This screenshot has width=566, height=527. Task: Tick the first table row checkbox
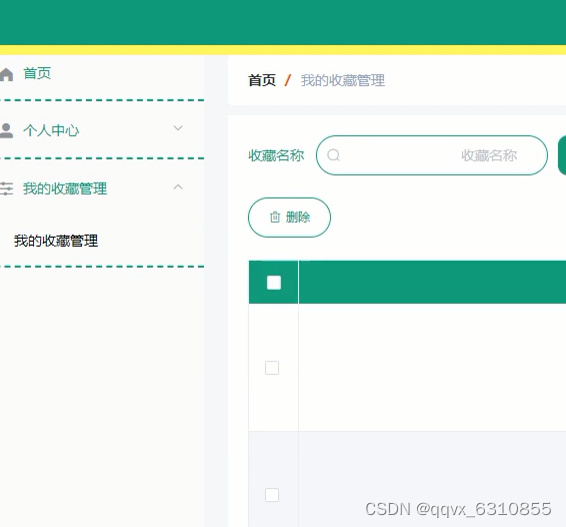(272, 368)
